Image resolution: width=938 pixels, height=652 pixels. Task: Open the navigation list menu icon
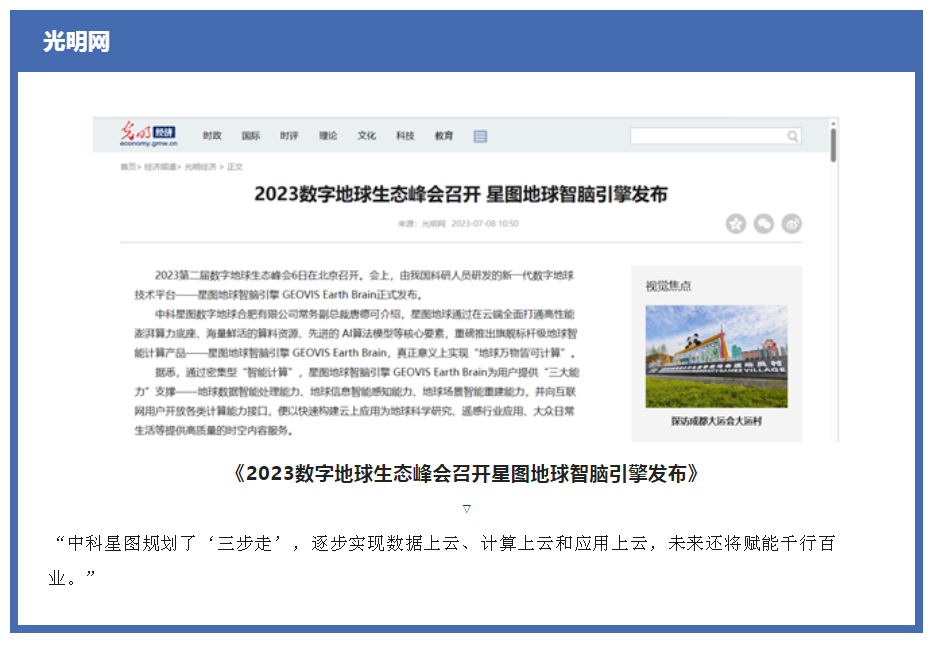click(480, 136)
